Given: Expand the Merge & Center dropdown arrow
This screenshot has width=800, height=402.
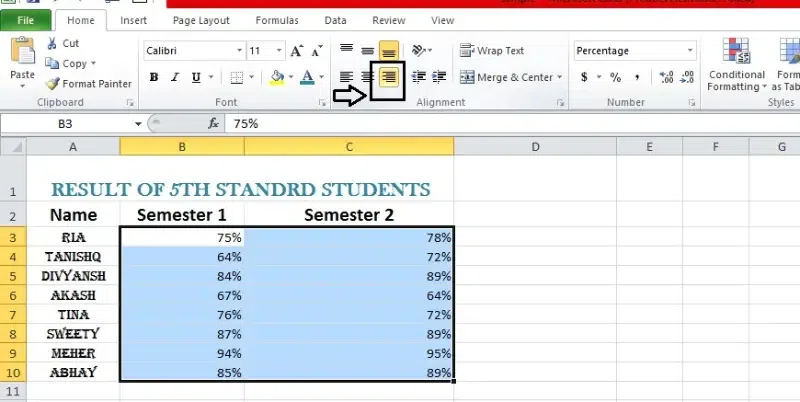Looking at the screenshot, I should click(560, 77).
